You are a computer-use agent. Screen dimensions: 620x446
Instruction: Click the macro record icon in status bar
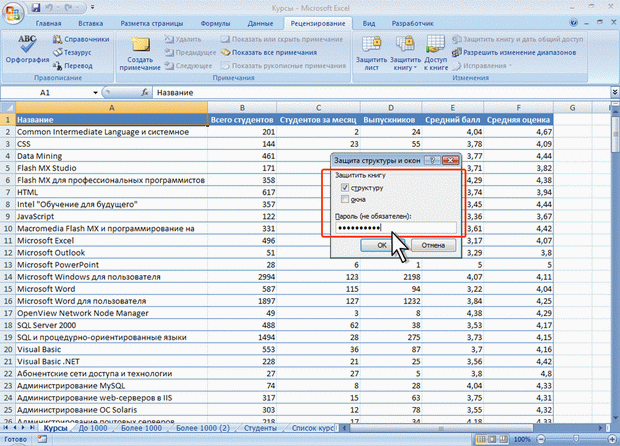(42, 439)
